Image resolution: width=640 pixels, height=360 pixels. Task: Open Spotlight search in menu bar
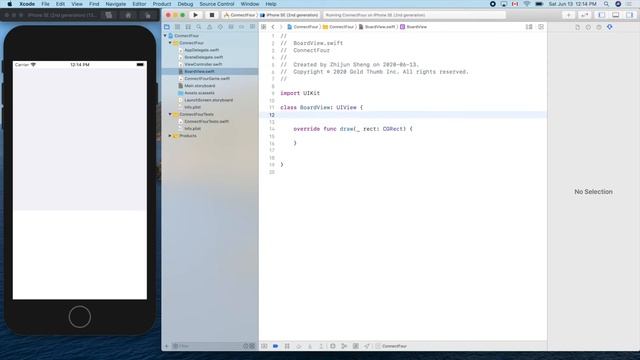[x=606, y=4]
